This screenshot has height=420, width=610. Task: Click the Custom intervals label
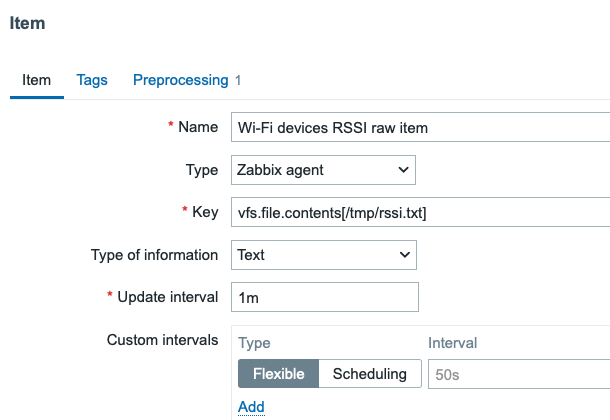tap(162, 340)
